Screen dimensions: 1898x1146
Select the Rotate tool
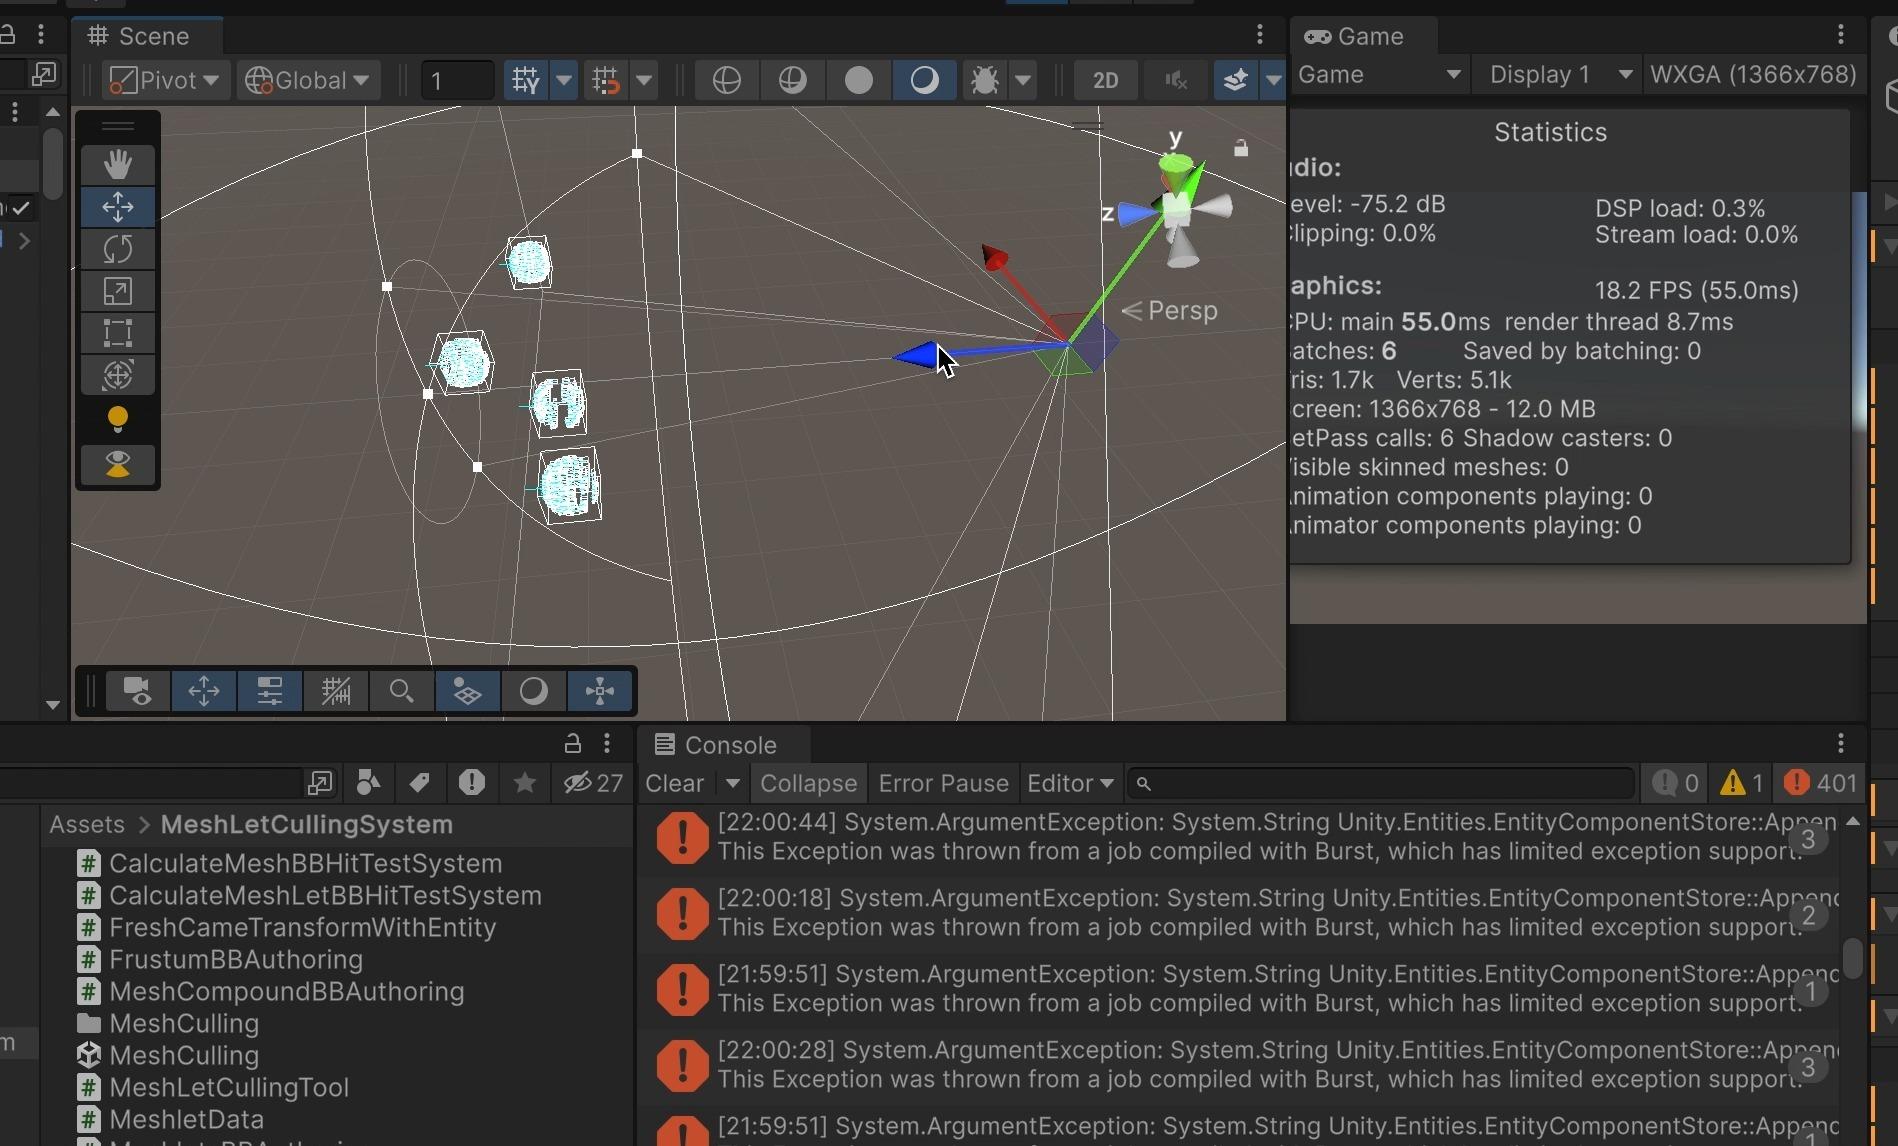click(118, 249)
